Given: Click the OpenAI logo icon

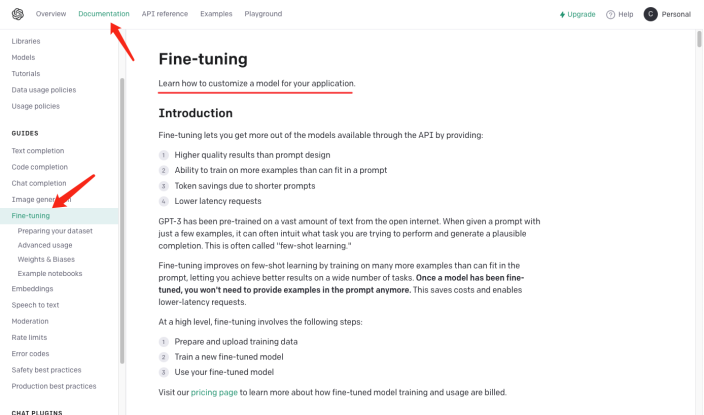Looking at the screenshot, I should [17, 14].
